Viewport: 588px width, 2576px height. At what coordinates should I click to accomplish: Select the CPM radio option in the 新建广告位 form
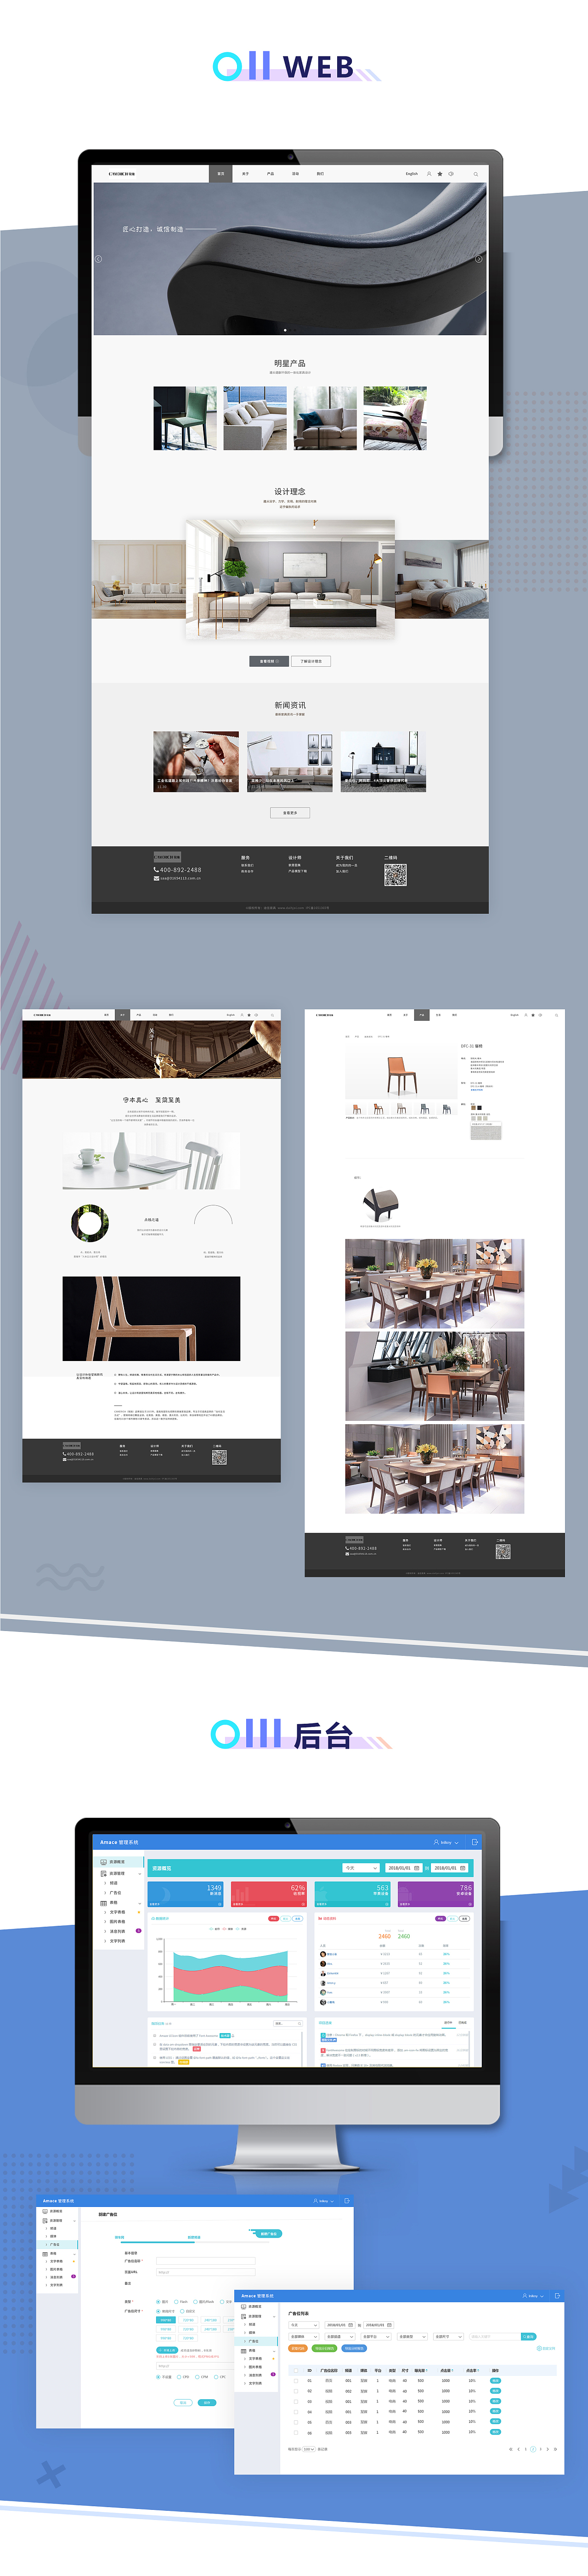click(x=196, y=2377)
